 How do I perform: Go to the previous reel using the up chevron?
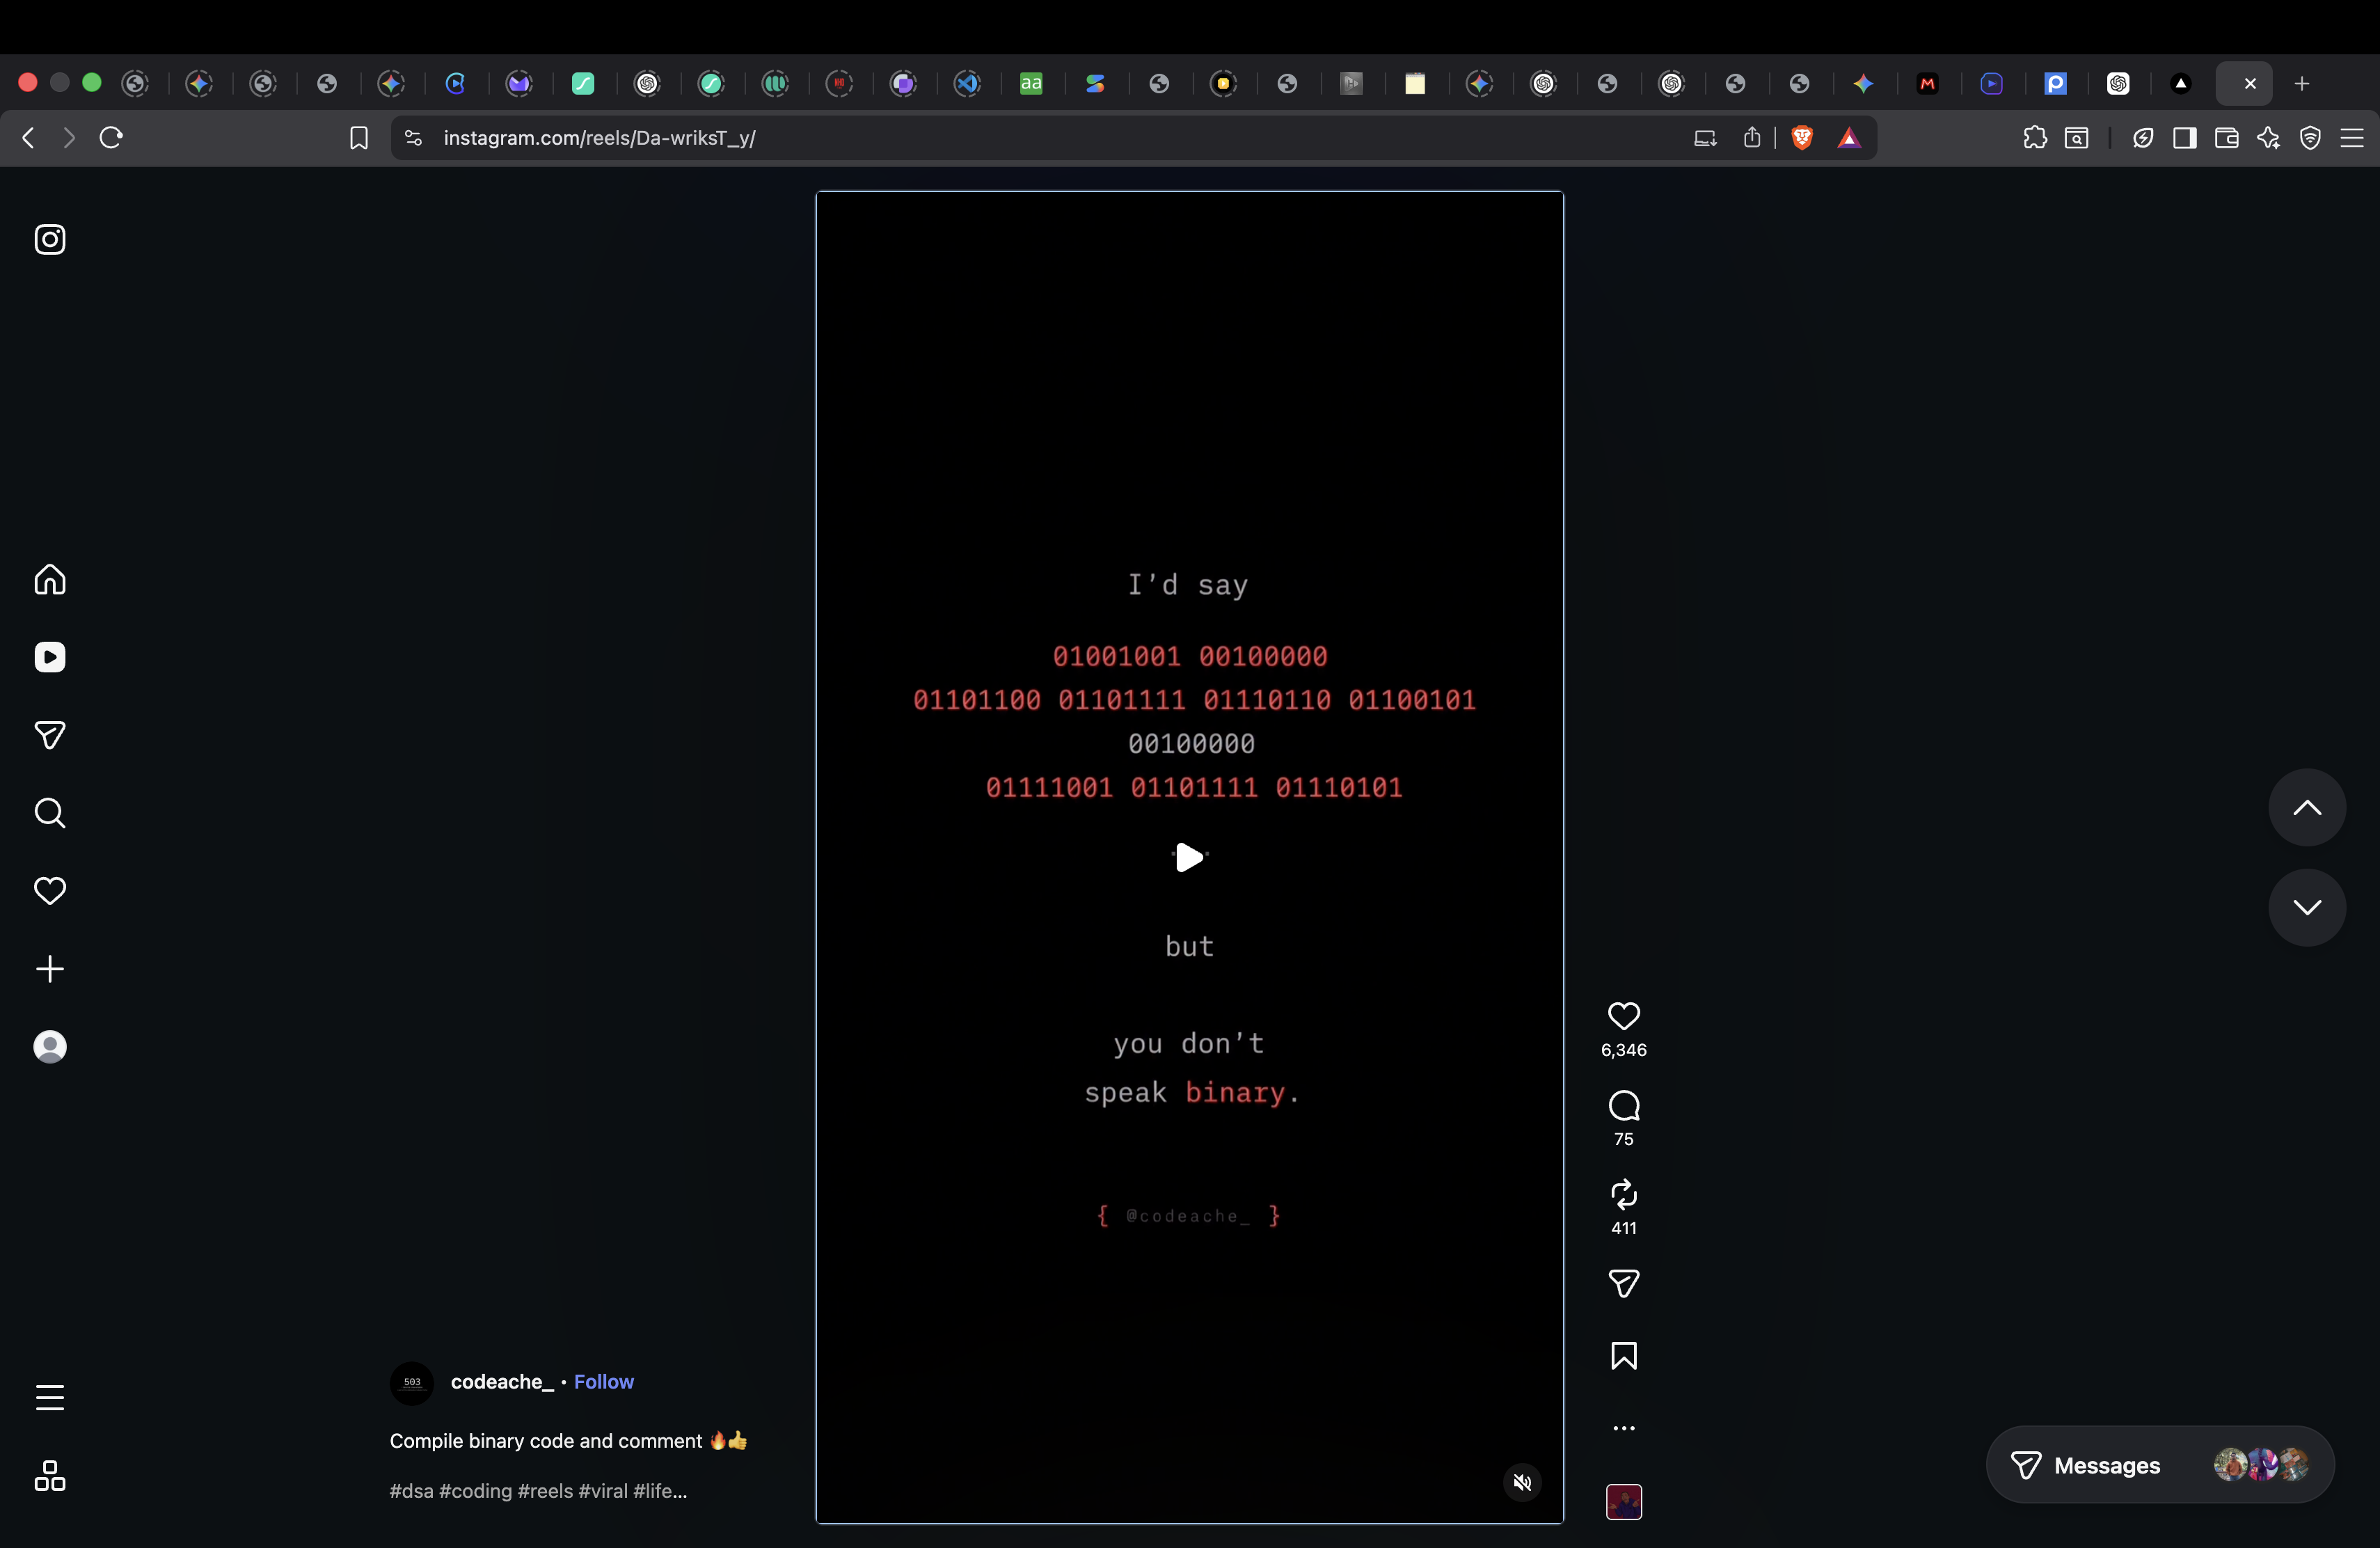click(x=2306, y=808)
